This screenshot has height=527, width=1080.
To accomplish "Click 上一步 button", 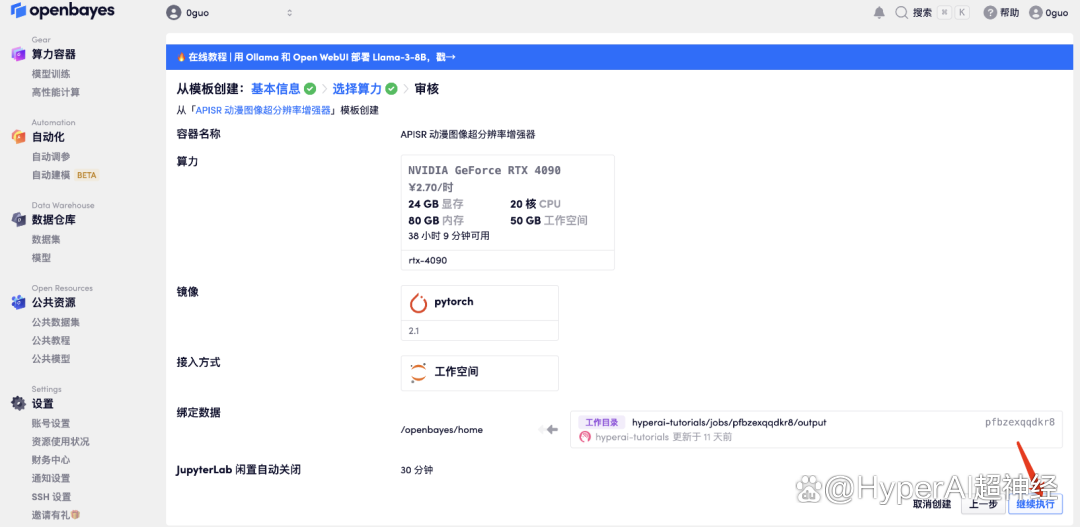I will [x=983, y=504].
